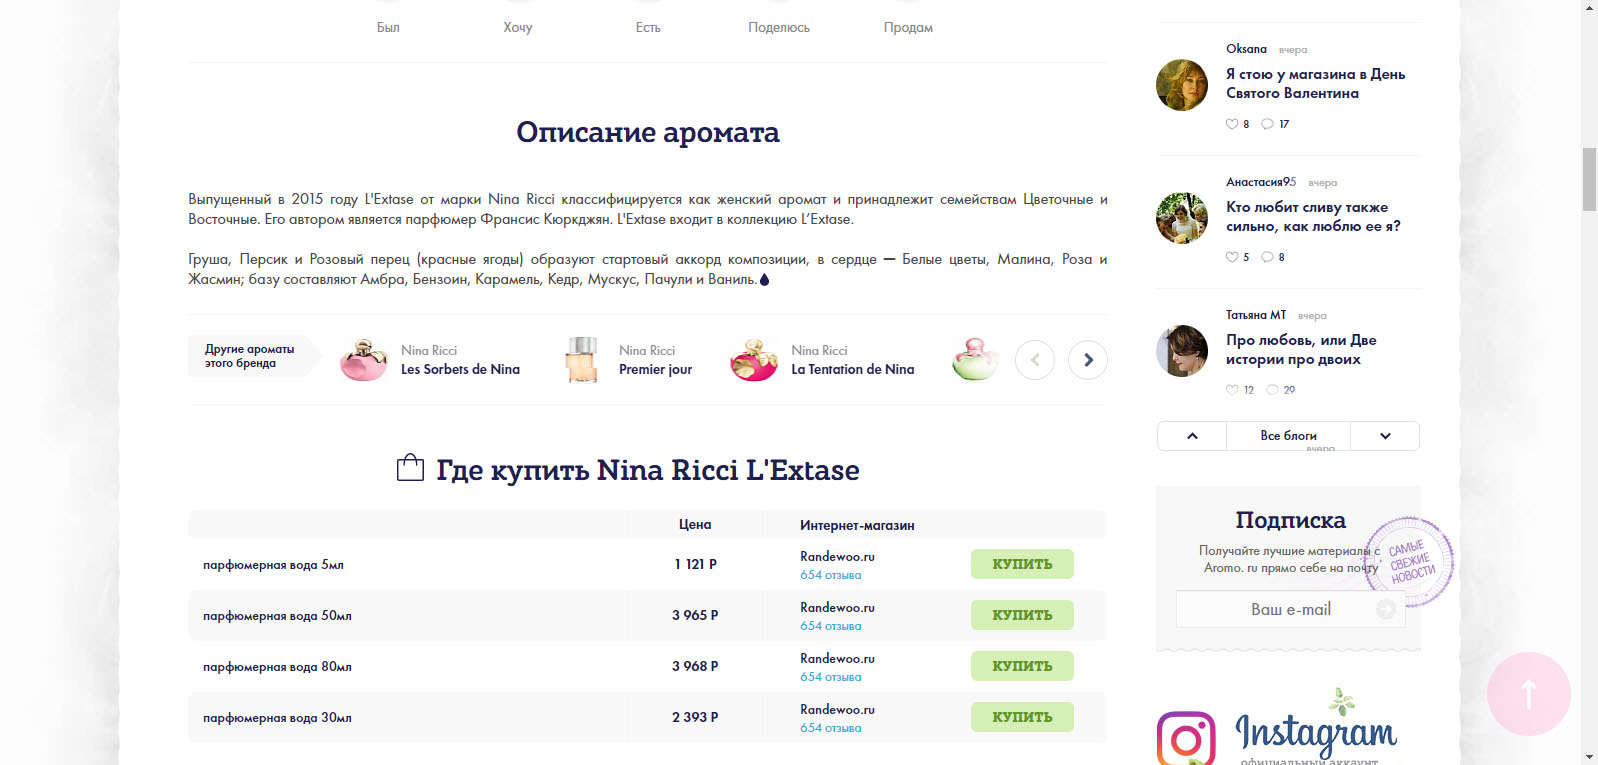Buy the 80мл парфюмерная вода
Image resolution: width=1598 pixels, height=765 pixels.
click(1022, 666)
